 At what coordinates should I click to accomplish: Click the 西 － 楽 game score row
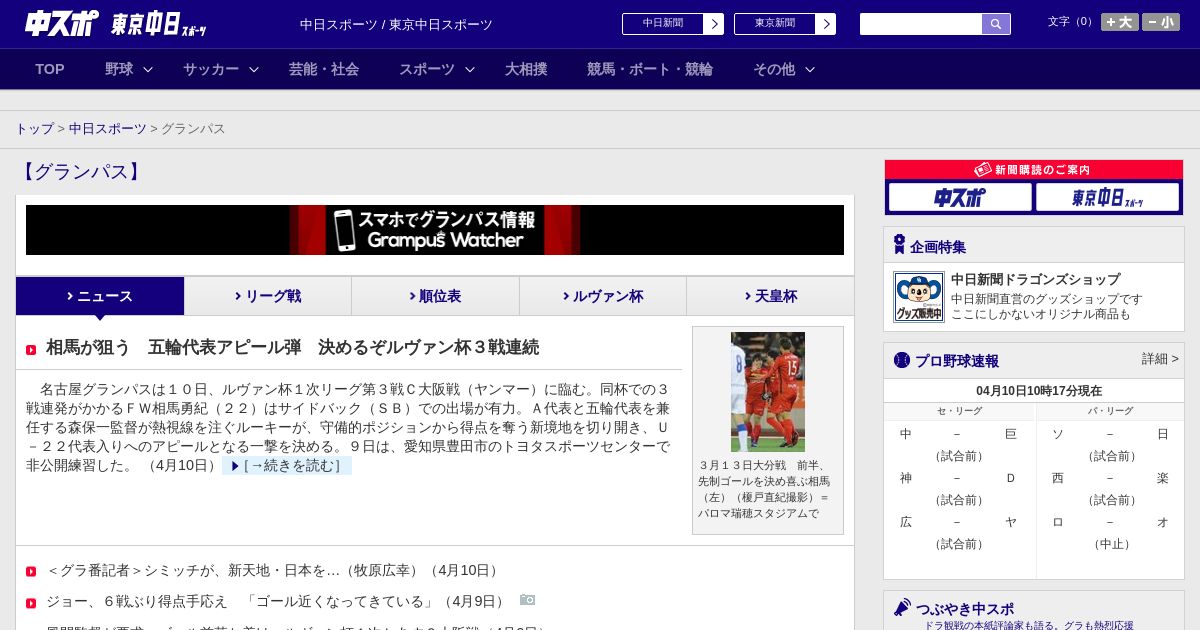(x=1110, y=478)
